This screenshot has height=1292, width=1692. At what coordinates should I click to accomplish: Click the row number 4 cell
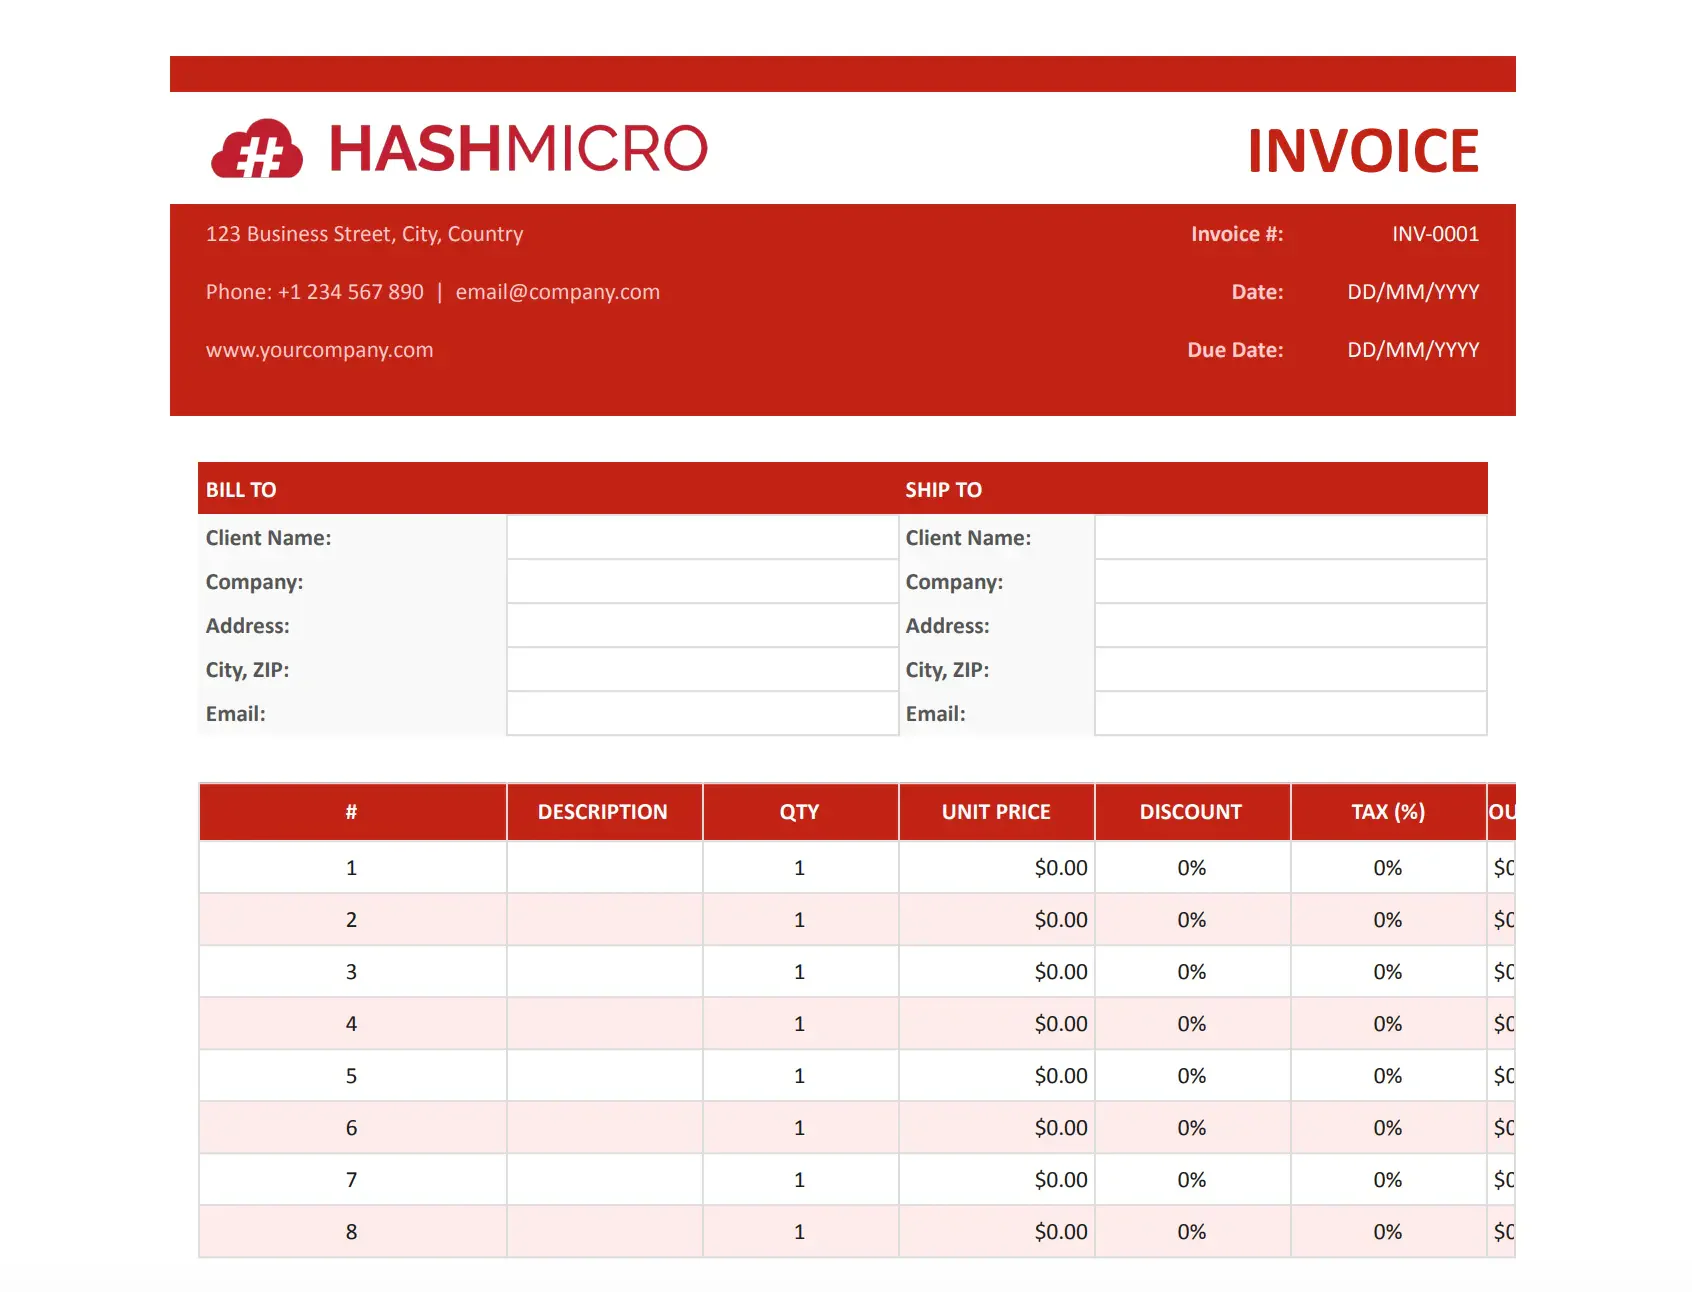(x=352, y=1024)
